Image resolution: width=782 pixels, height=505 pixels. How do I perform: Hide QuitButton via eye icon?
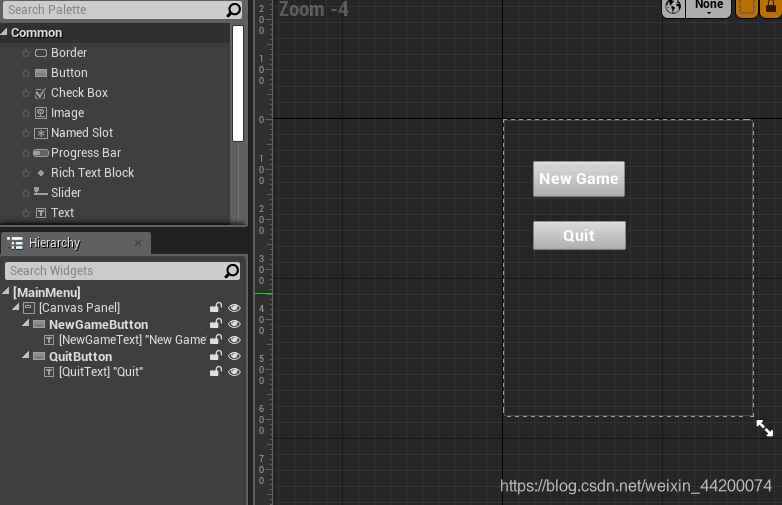pyautogui.click(x=234, y=356)
